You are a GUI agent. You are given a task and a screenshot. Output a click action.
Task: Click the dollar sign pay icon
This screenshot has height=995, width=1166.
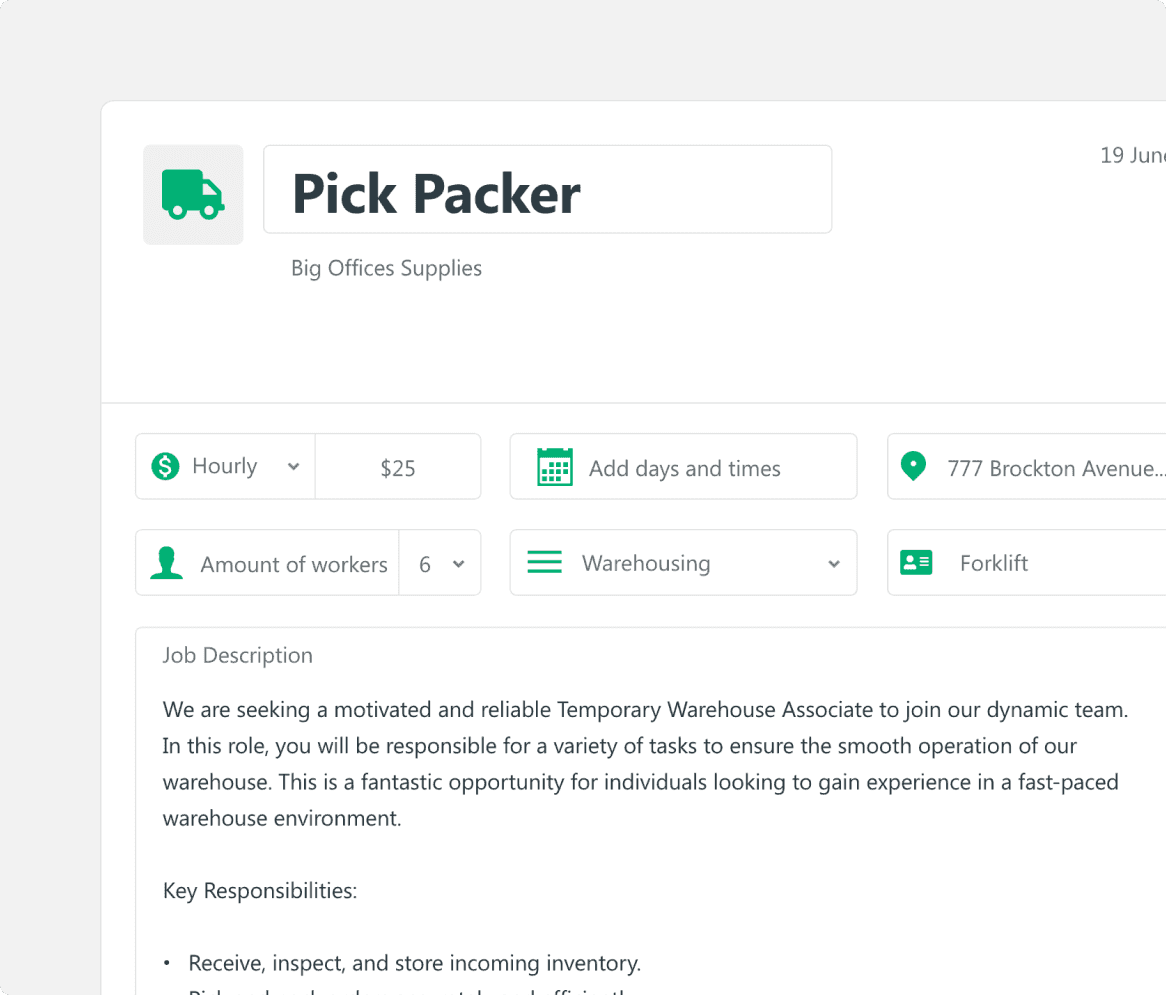165,466
